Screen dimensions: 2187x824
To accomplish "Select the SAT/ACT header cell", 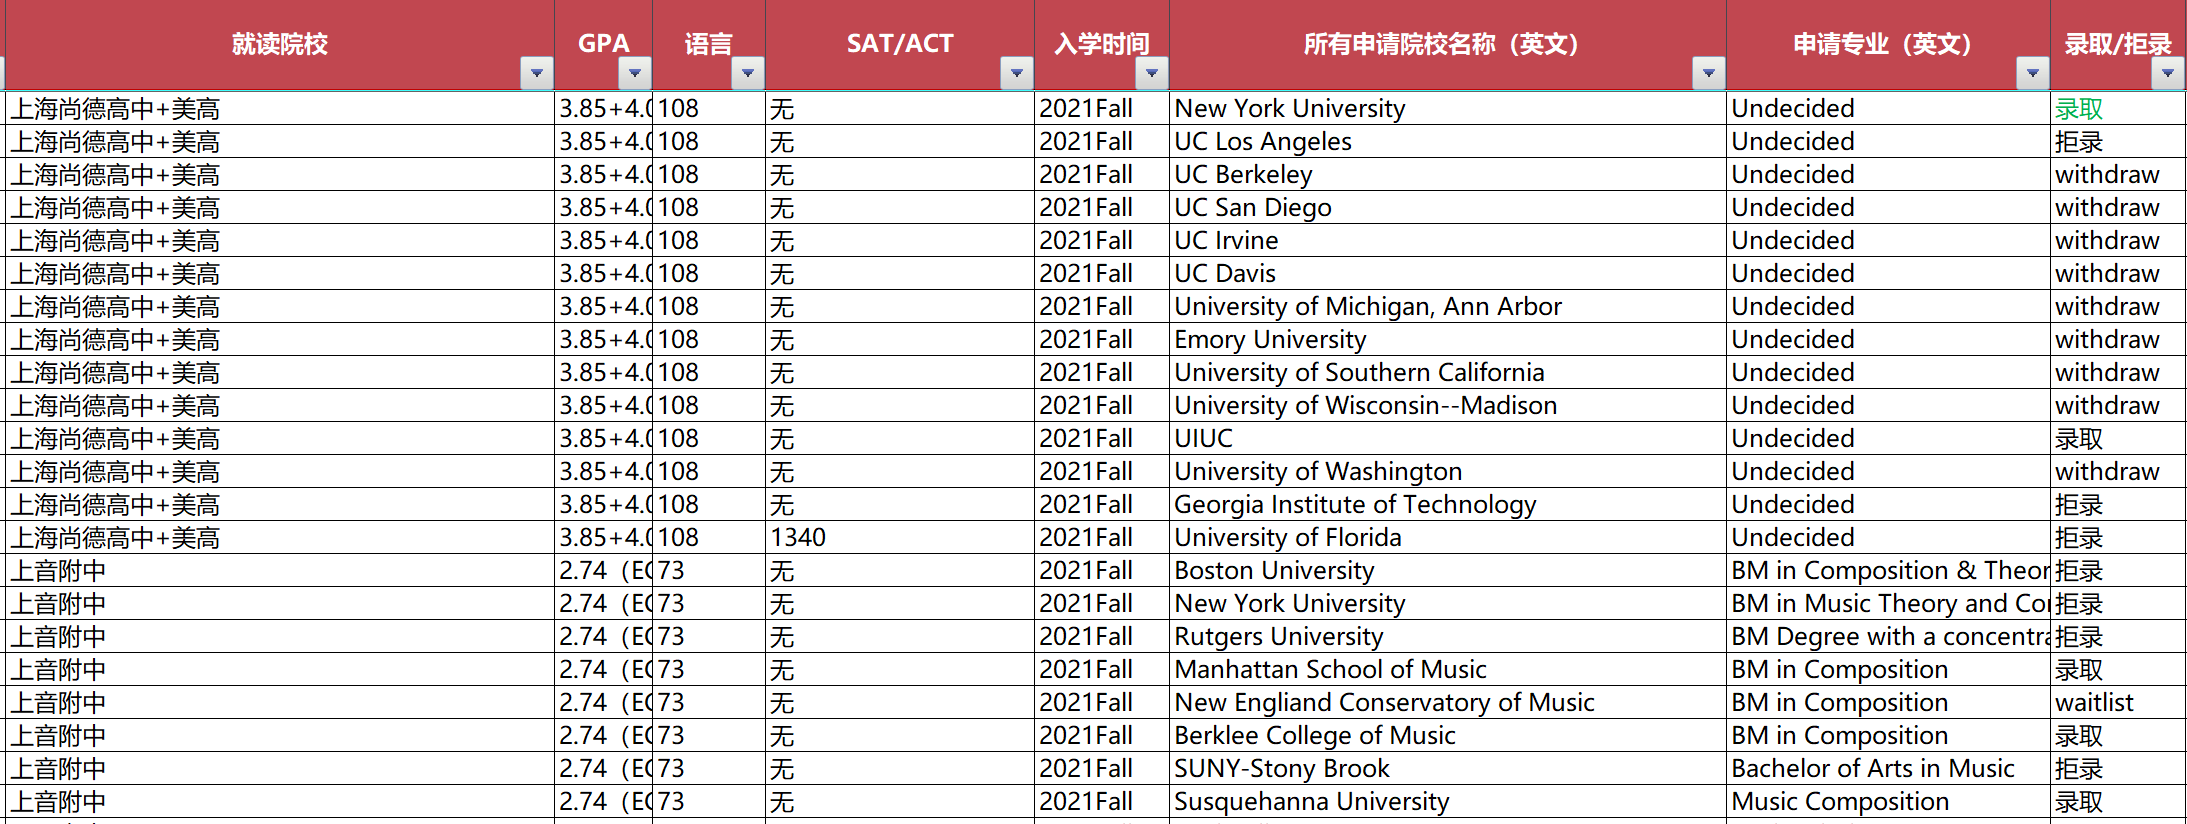I will click(900, 45).
